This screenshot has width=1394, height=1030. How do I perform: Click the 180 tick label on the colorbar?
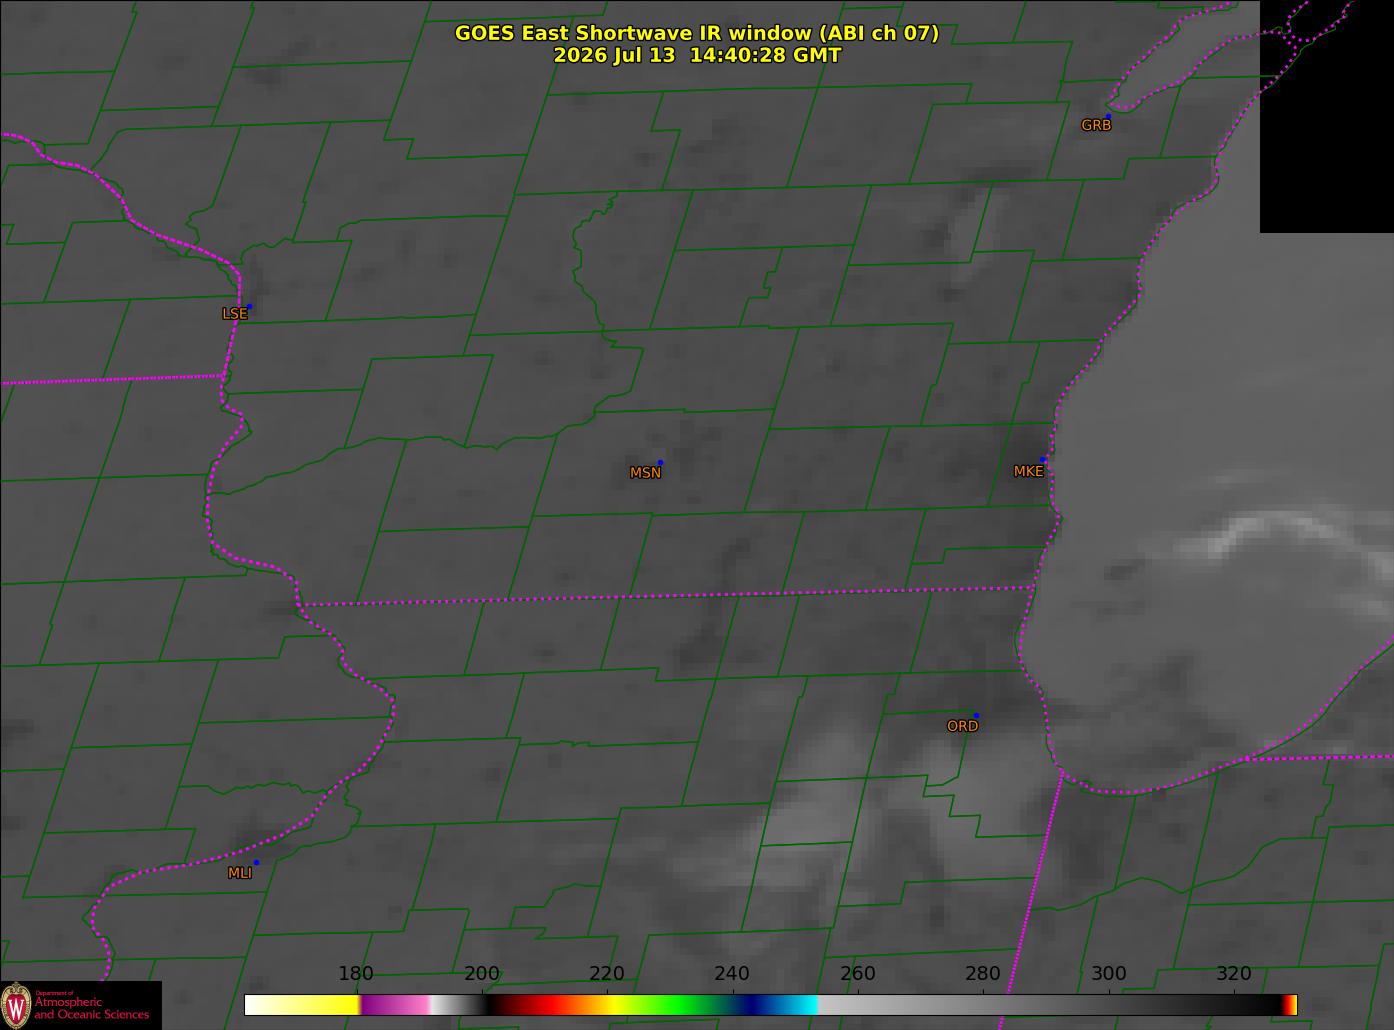[356, 974]
